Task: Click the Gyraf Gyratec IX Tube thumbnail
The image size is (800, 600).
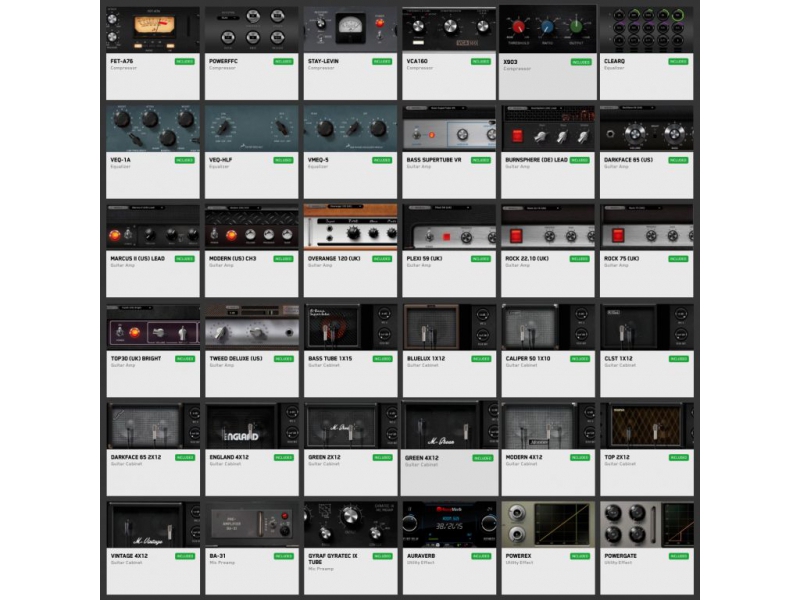Action: 351,524
